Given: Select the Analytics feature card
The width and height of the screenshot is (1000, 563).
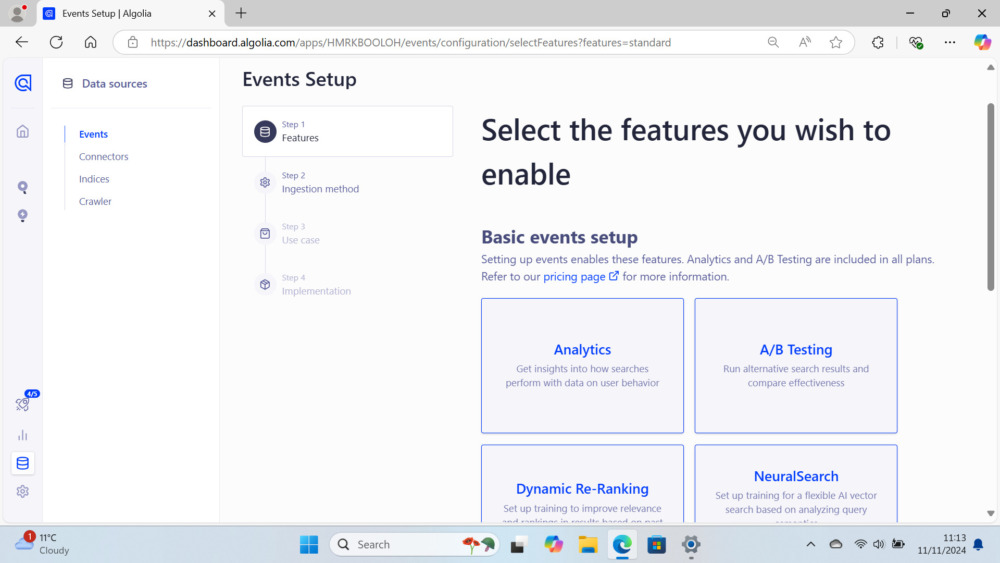Looking at the screenshot, I should pos(582,365).
